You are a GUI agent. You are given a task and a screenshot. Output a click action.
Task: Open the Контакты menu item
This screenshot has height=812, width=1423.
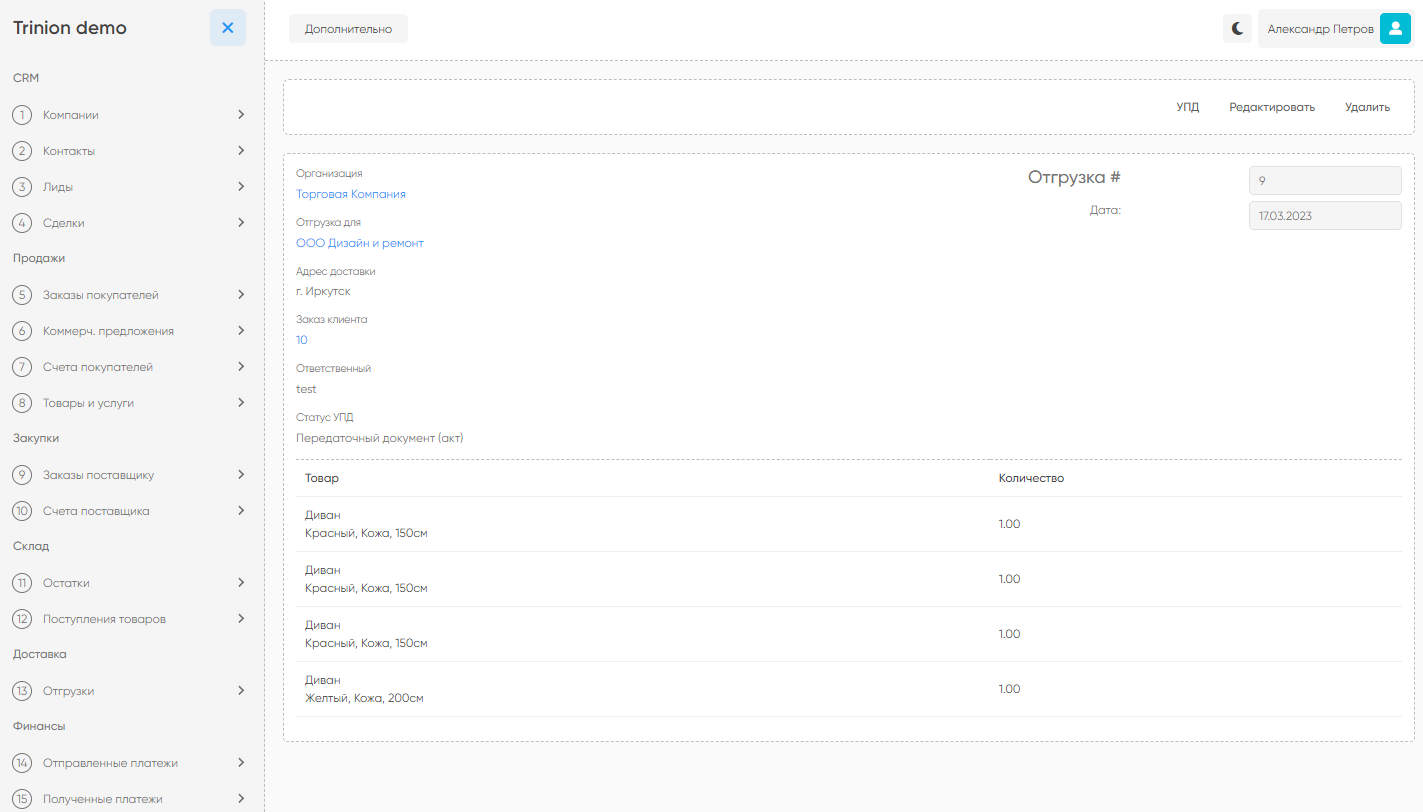[x=69, y=151]
